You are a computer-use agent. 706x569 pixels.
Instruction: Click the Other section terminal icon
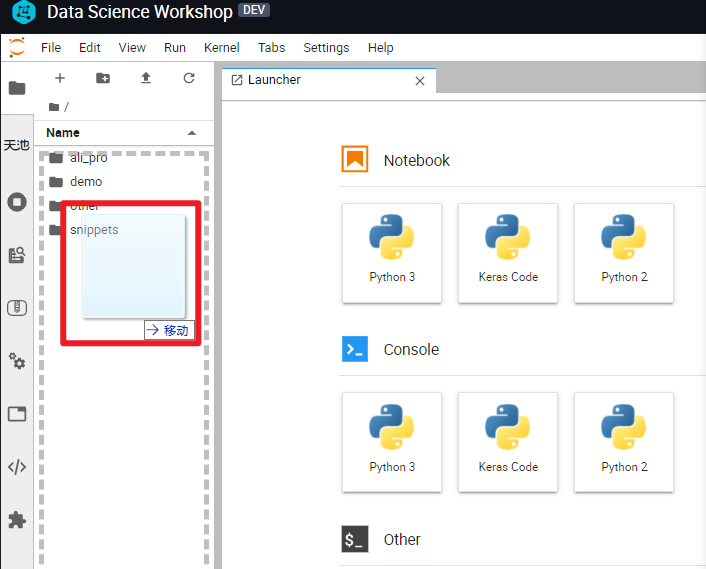tap(355, 539)
